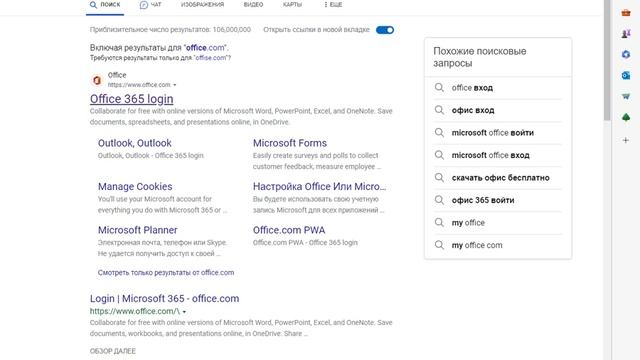Open the chess games icon in Edge sidebar

pyautogui.click(x=626, y=34)
